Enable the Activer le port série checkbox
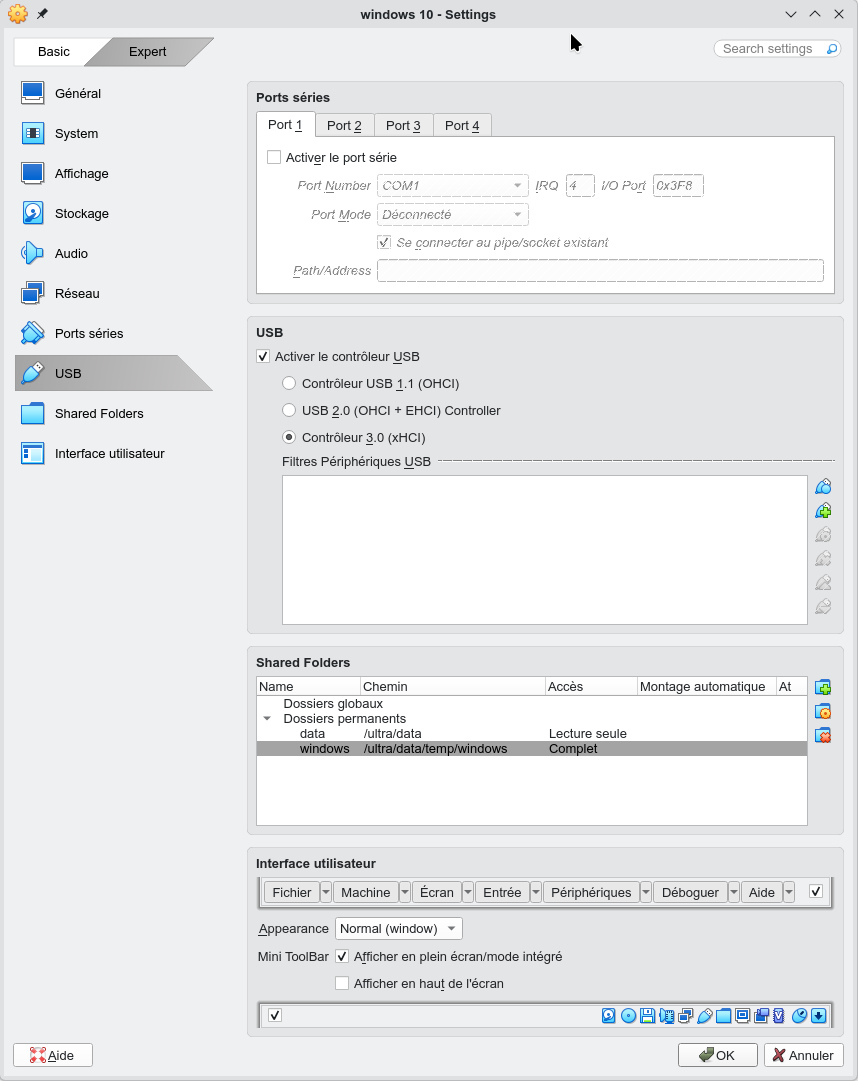 click(x=274, y=158)
